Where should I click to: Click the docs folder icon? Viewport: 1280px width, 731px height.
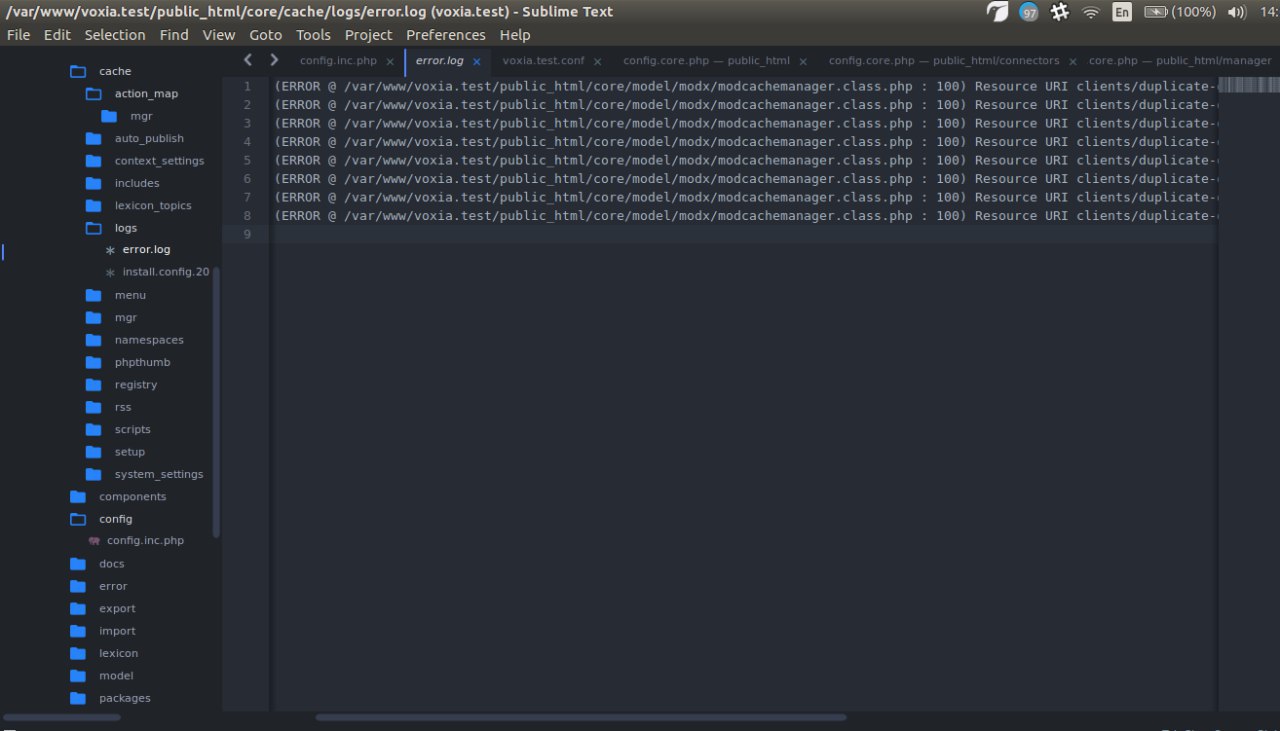(78, 564)
